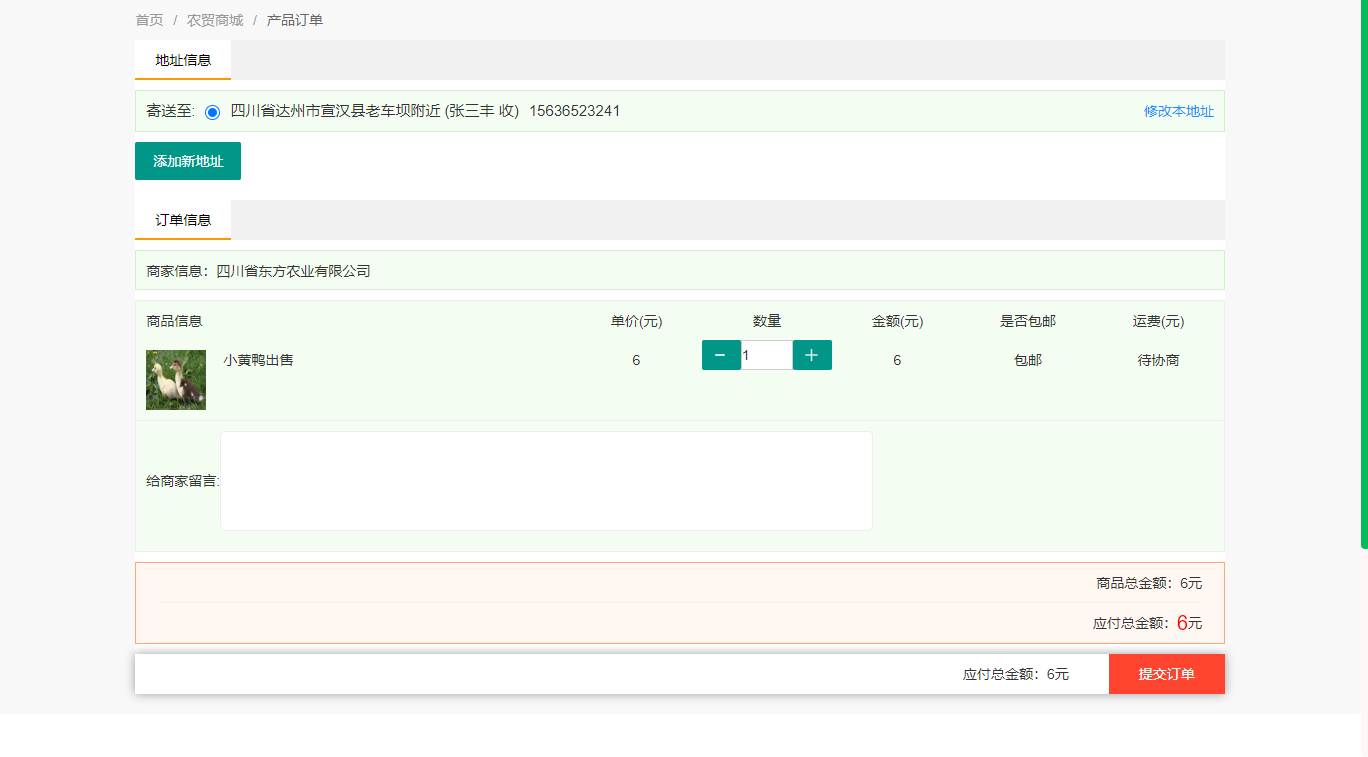
Task: Click the 产品订单 breadcrumb item
Action: (x=295, y=20)
